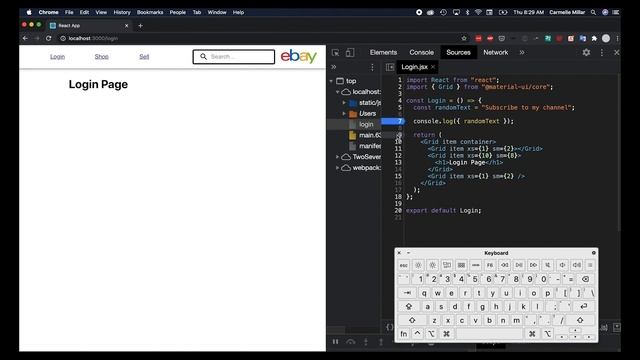The height and width of the screenshot is (360, 640).
Task: Close the Login.jsx editor tab
Action: [433, 67]
